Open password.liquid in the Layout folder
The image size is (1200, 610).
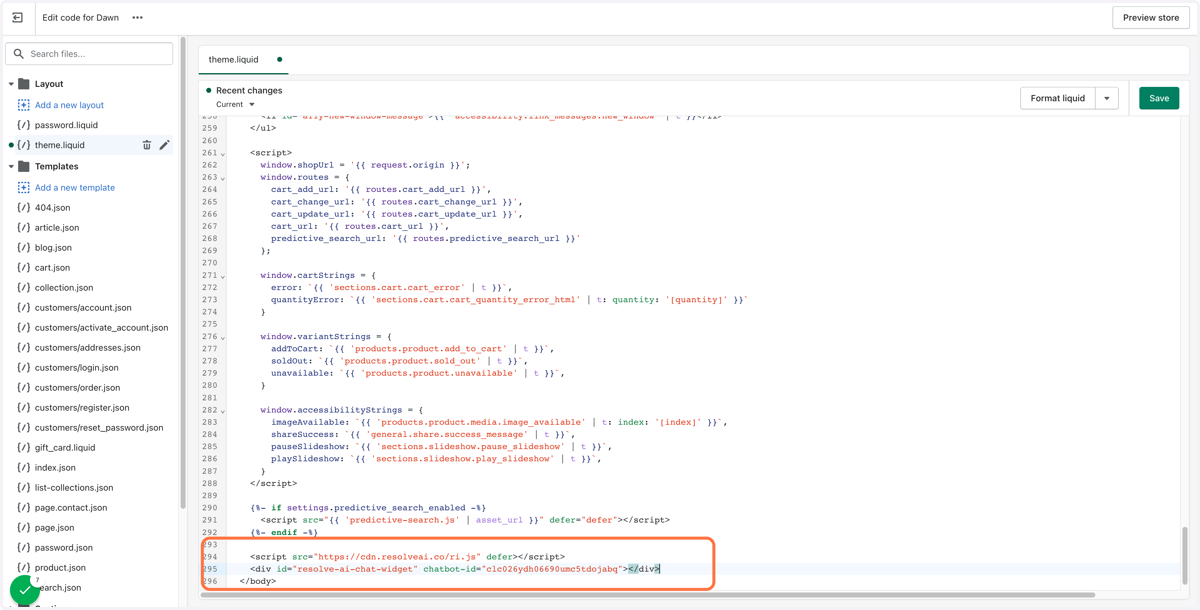(x=66, y=125)
